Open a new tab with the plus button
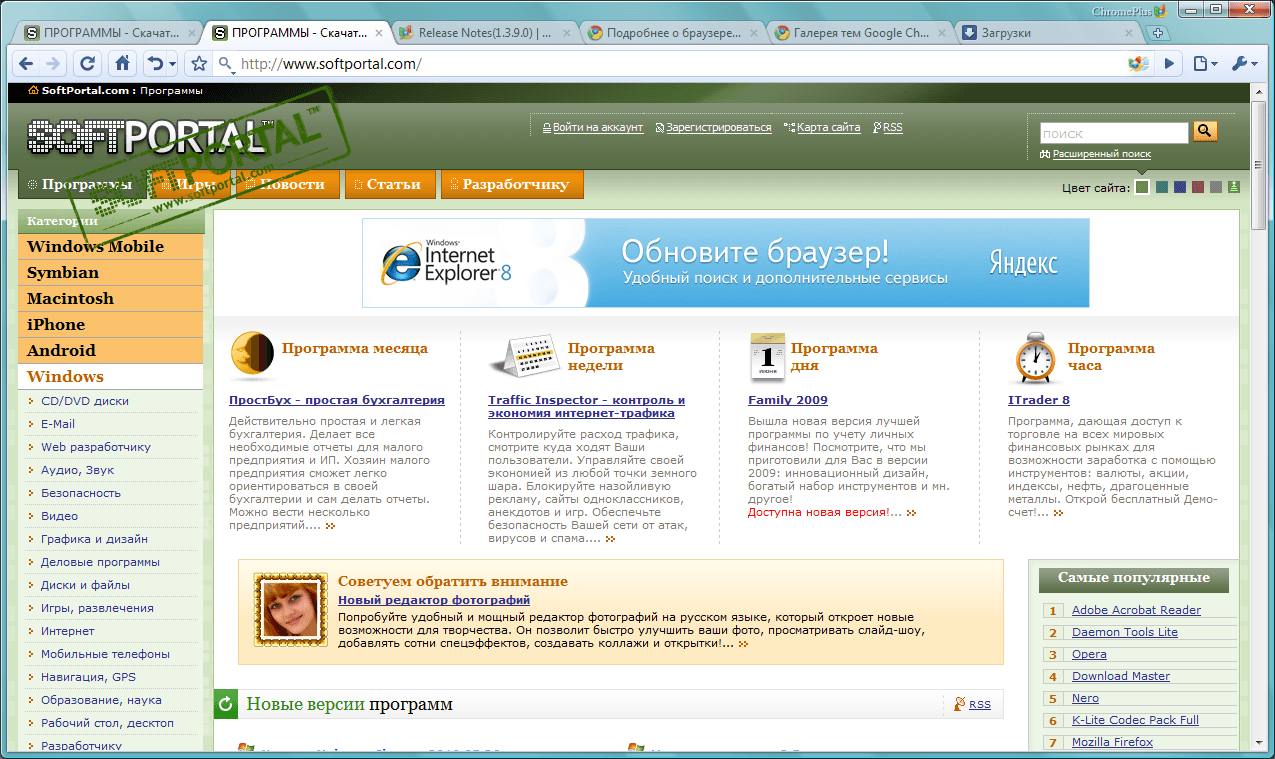 [x=1157, y=33]
